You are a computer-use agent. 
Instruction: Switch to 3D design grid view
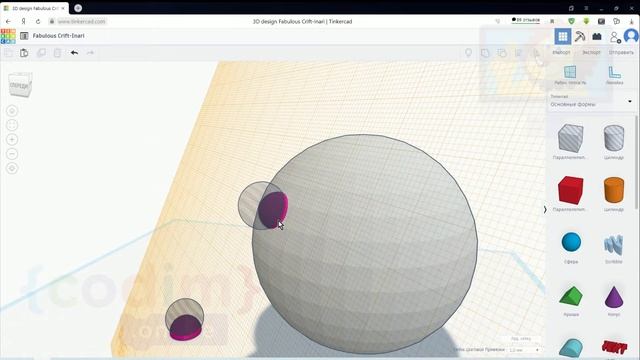[x=563, y=36]
